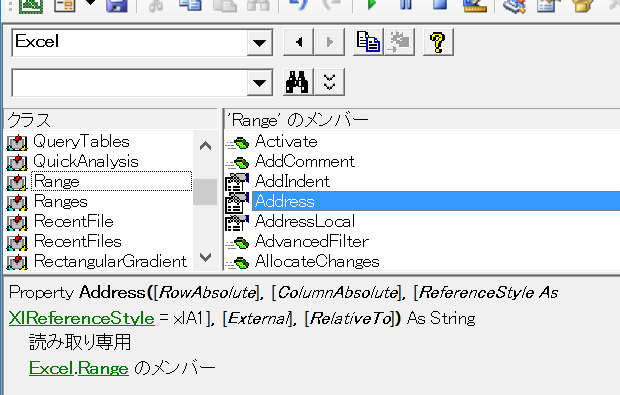Viewport: 620px width, 395px height.
Task: Select the RectangularGradient class
Action: tap(110, 261)
